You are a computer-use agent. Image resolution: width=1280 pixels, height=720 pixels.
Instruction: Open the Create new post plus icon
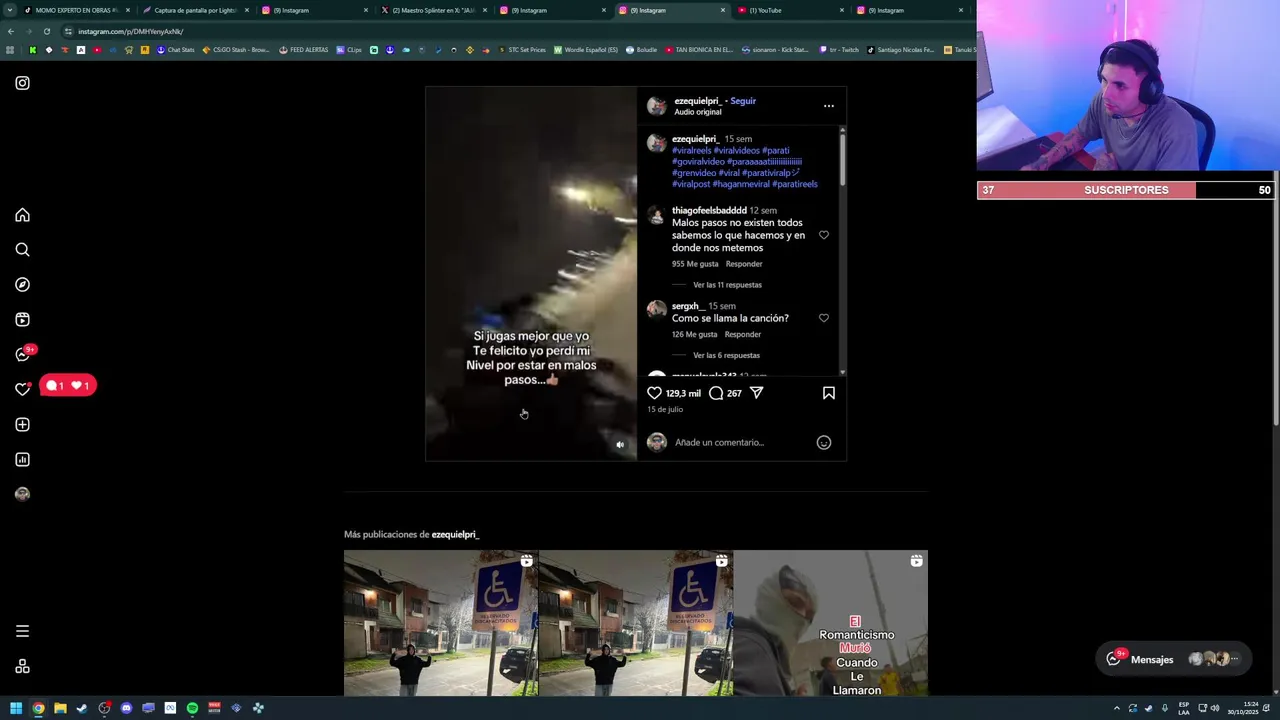point(22,425)
